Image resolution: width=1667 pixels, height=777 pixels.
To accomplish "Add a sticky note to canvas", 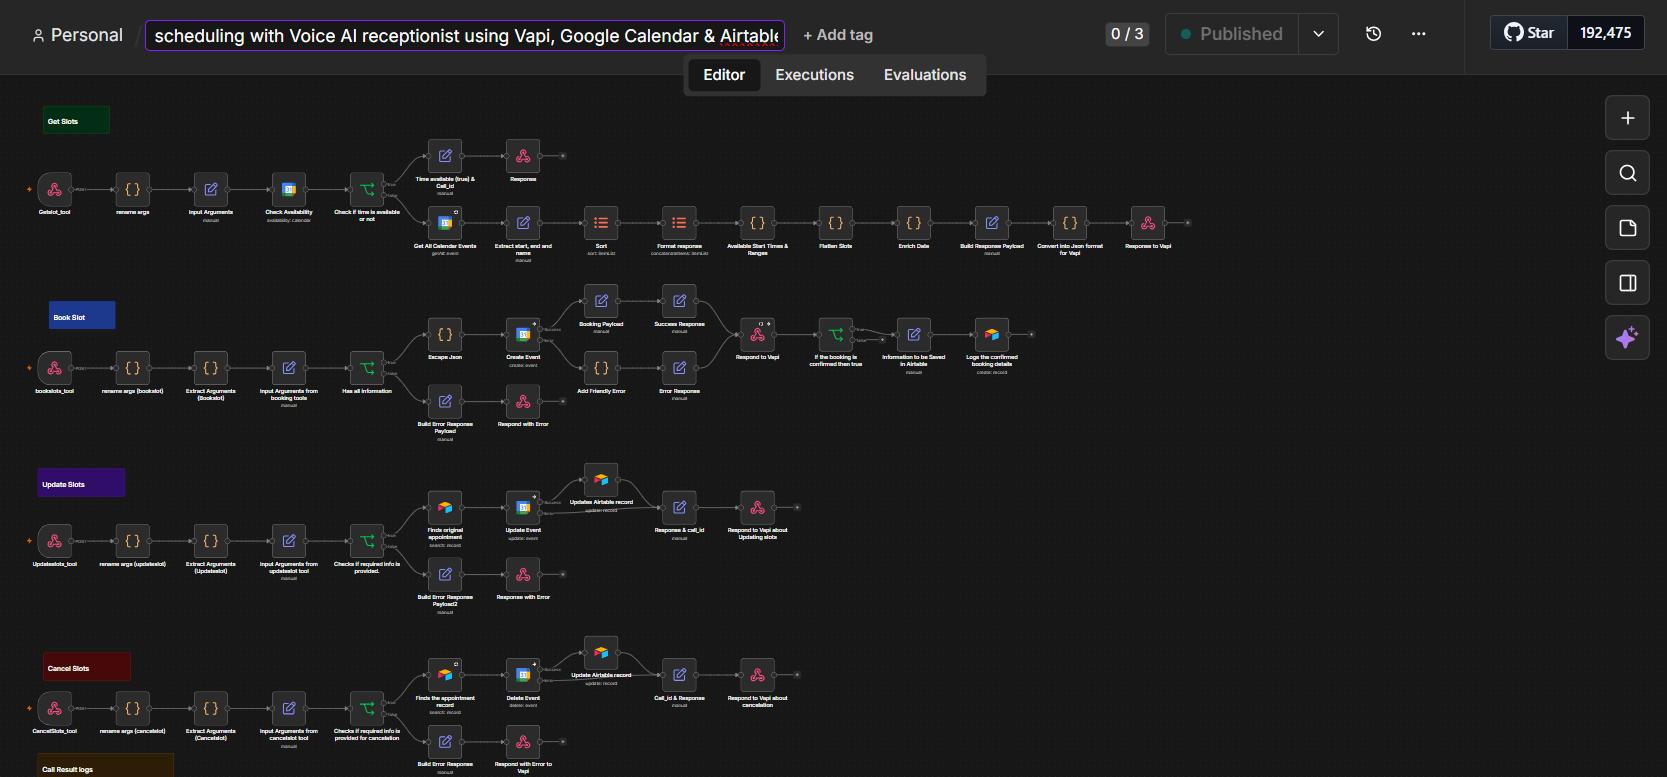I will [1627, 228].
